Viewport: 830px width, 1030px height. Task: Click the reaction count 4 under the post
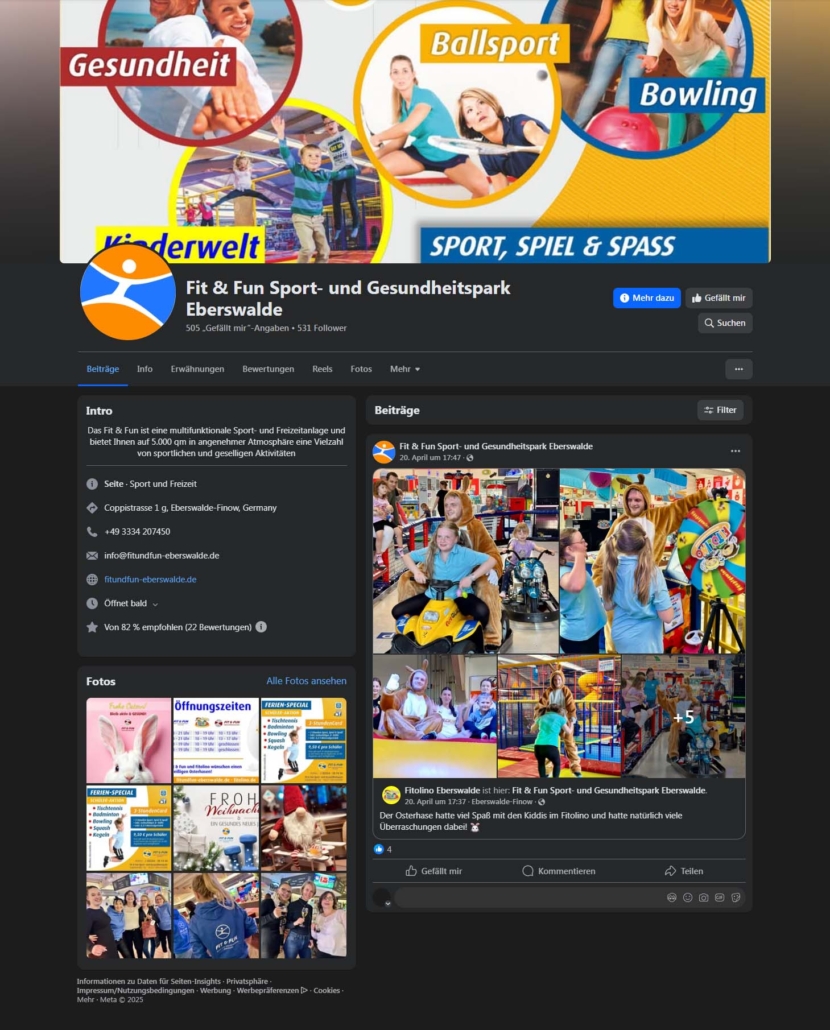[389, 849]
